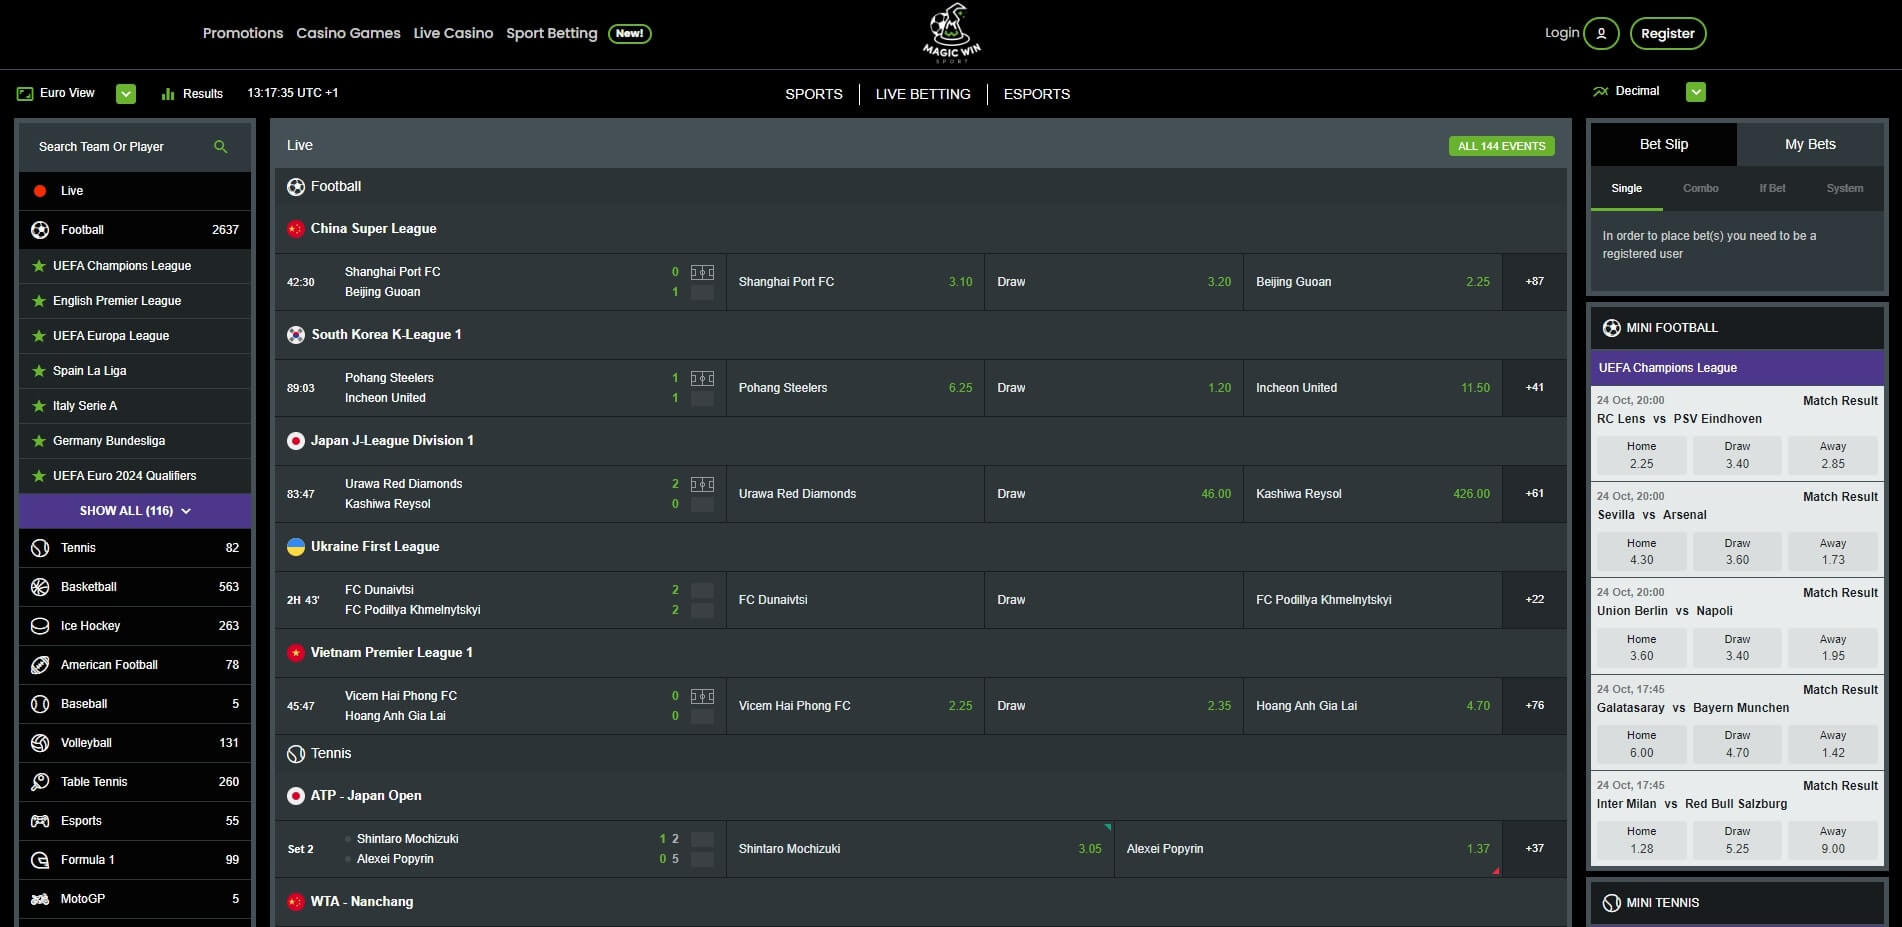
Task: Click the search magnifier icon
Action: pyautogui.click(x=221, y=147)
